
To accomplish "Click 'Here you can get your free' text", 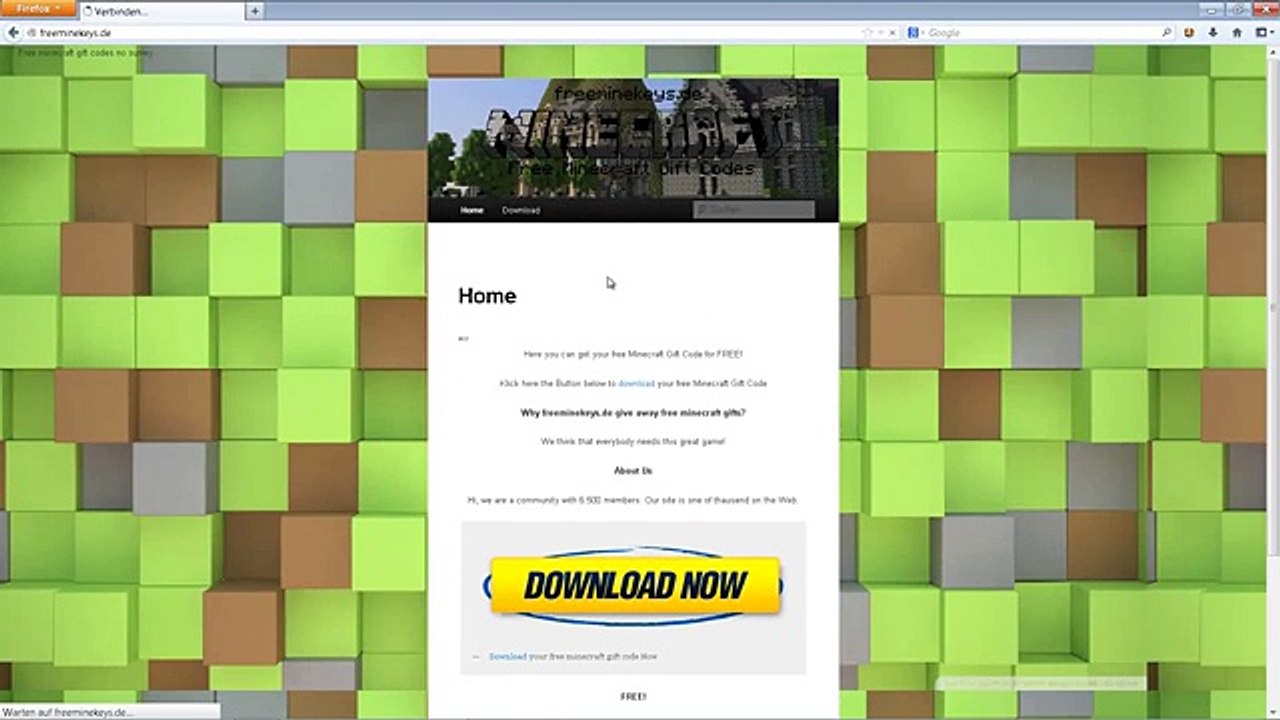I will click(633, 355).
